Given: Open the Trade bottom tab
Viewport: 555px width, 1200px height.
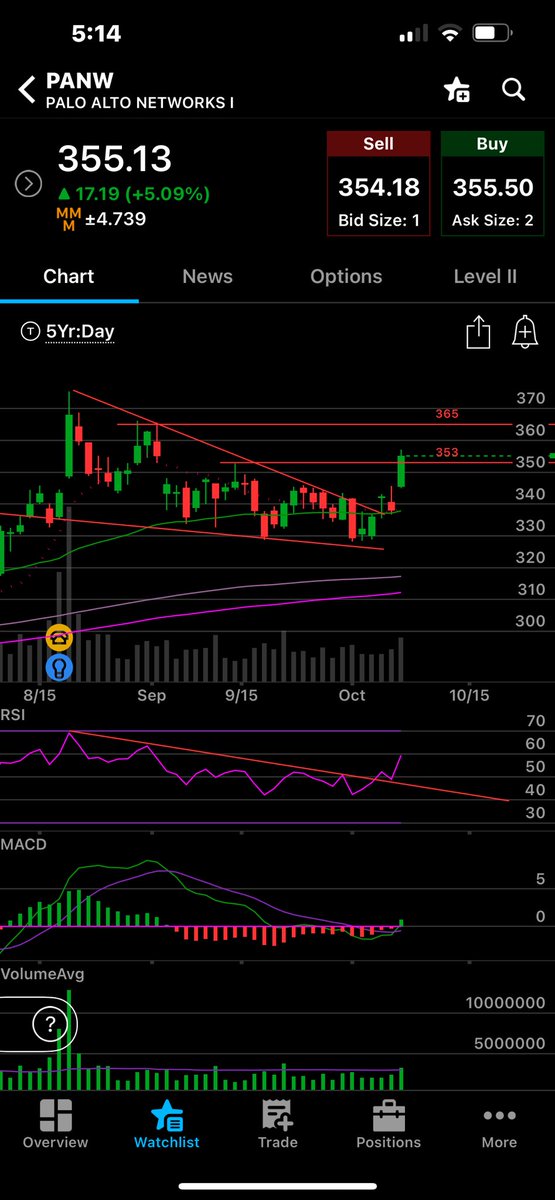Looking at the screenshot, I should pos(277,1123).
